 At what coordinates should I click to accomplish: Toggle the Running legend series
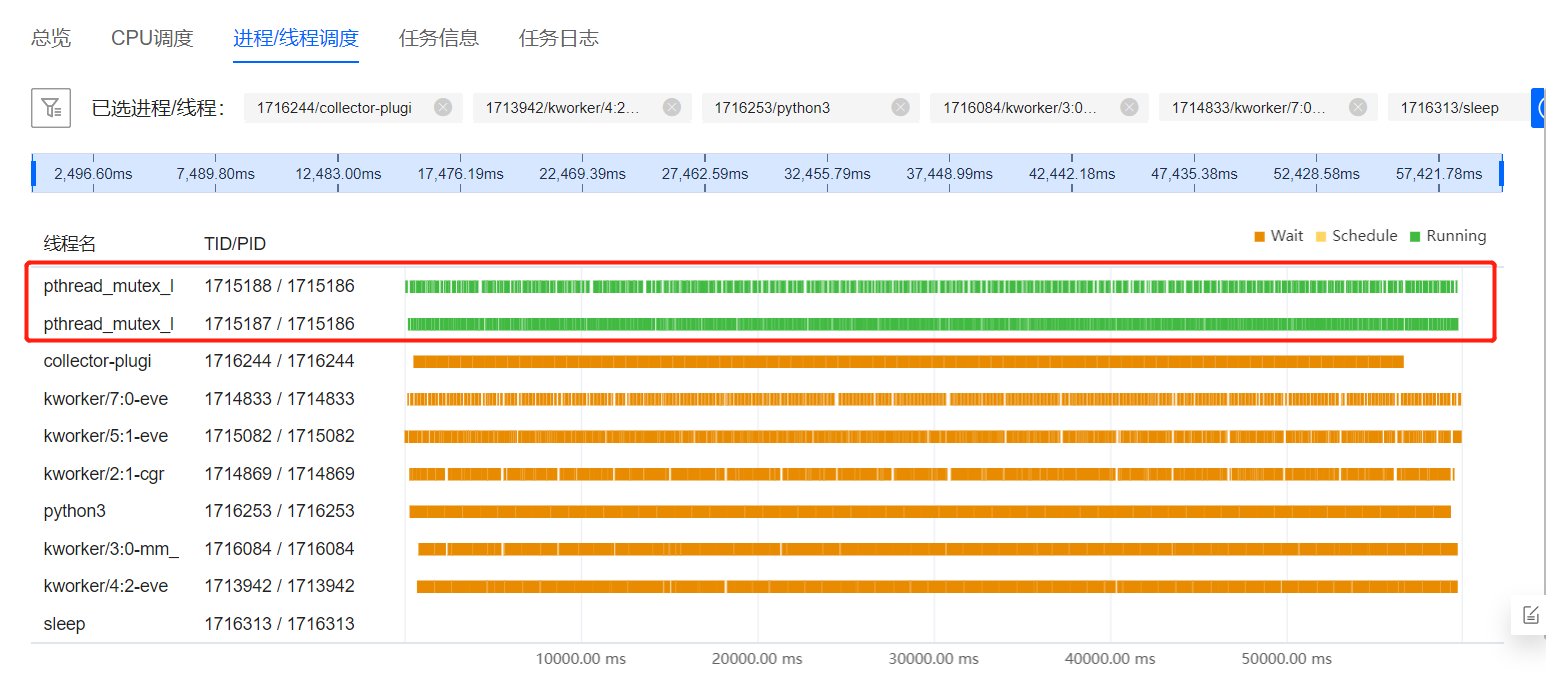pos(1448,236)
